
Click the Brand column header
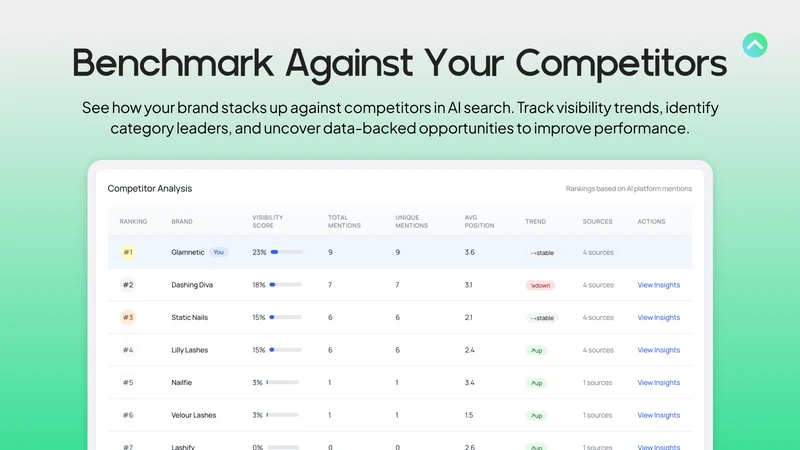(182, 221)
